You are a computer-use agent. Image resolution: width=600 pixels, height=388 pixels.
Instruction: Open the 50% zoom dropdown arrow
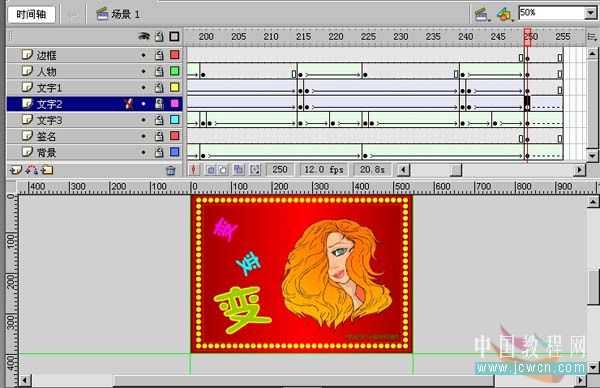pos(590,13)
